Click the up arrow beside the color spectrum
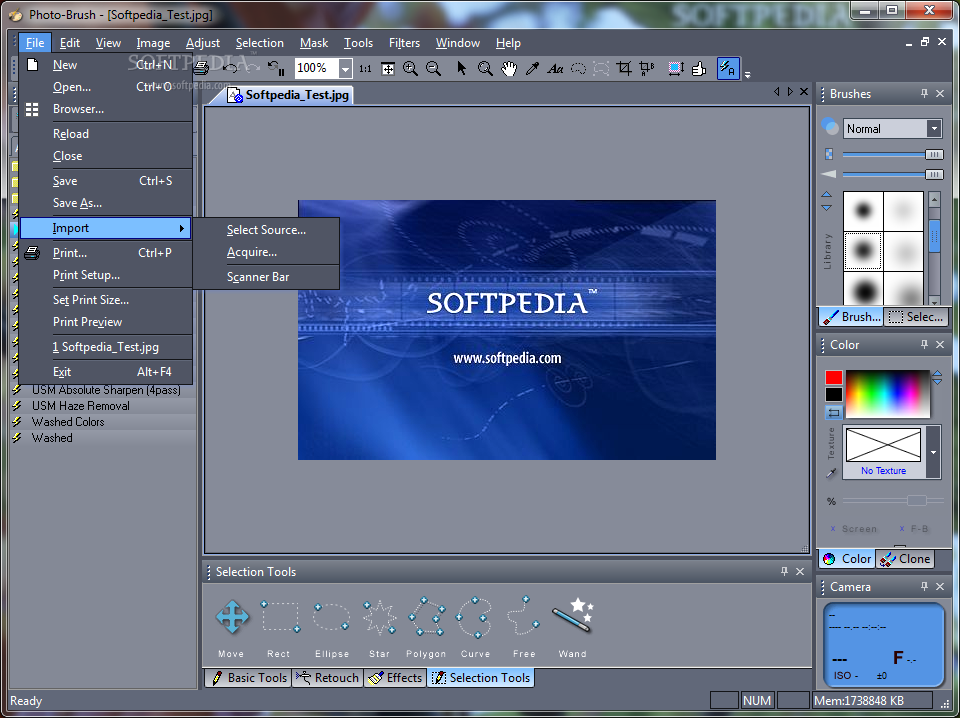This screenshot has height=718, width=960. [x=937, y=373]
